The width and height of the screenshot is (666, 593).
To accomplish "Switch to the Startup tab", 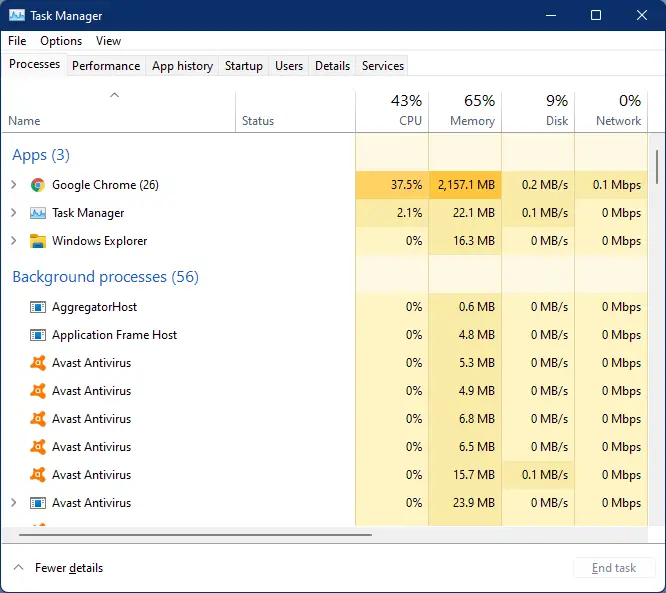I will click(243, 66).
